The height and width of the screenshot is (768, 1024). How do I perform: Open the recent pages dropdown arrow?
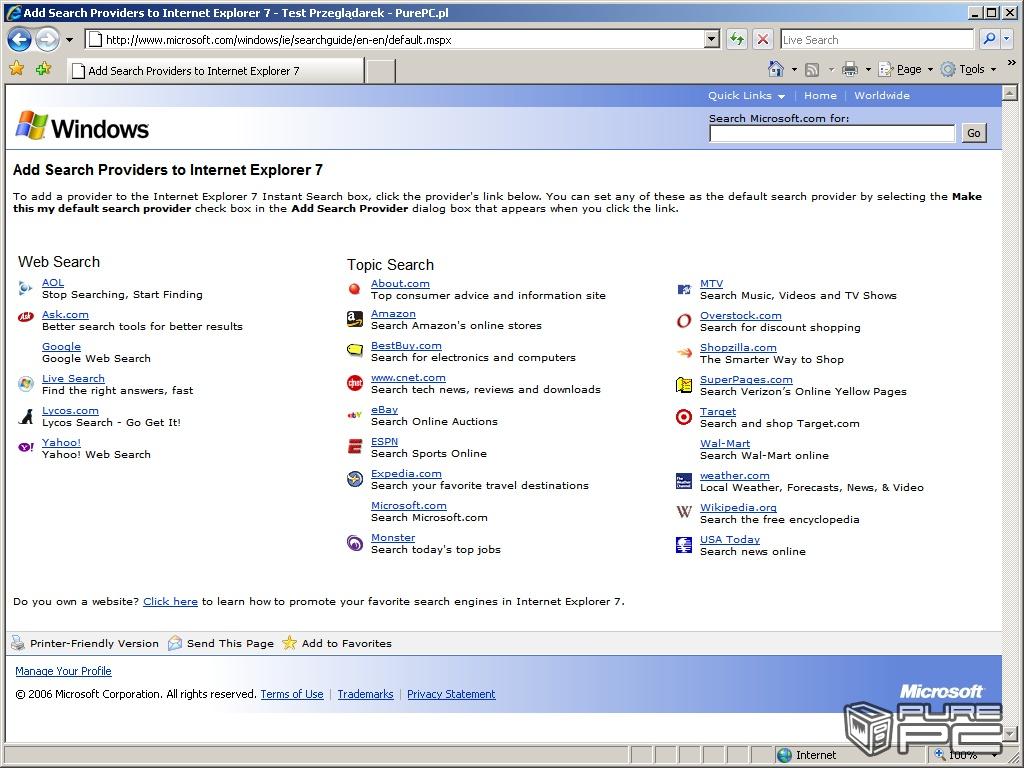[69, 40]
